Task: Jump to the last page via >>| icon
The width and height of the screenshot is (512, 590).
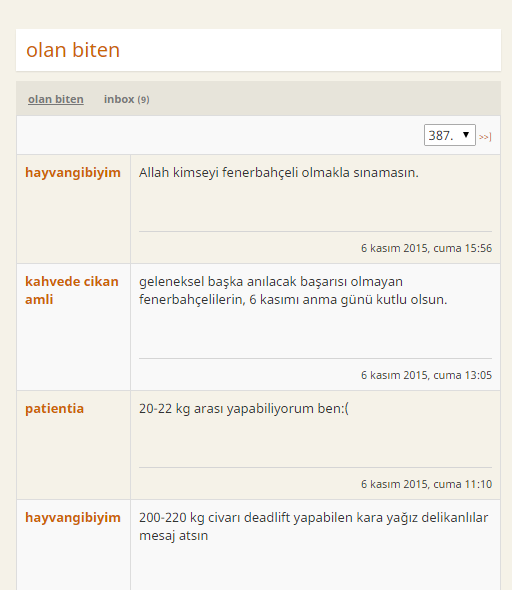Action: (485, 136)
